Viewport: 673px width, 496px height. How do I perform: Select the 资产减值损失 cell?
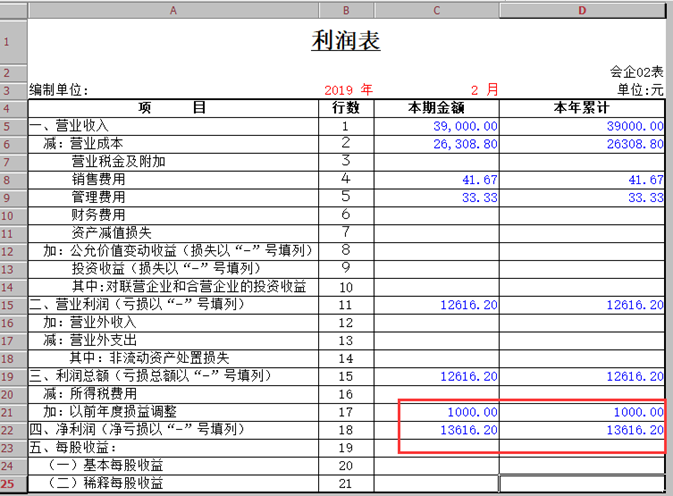pyautogui.click(x=173, y=234)
